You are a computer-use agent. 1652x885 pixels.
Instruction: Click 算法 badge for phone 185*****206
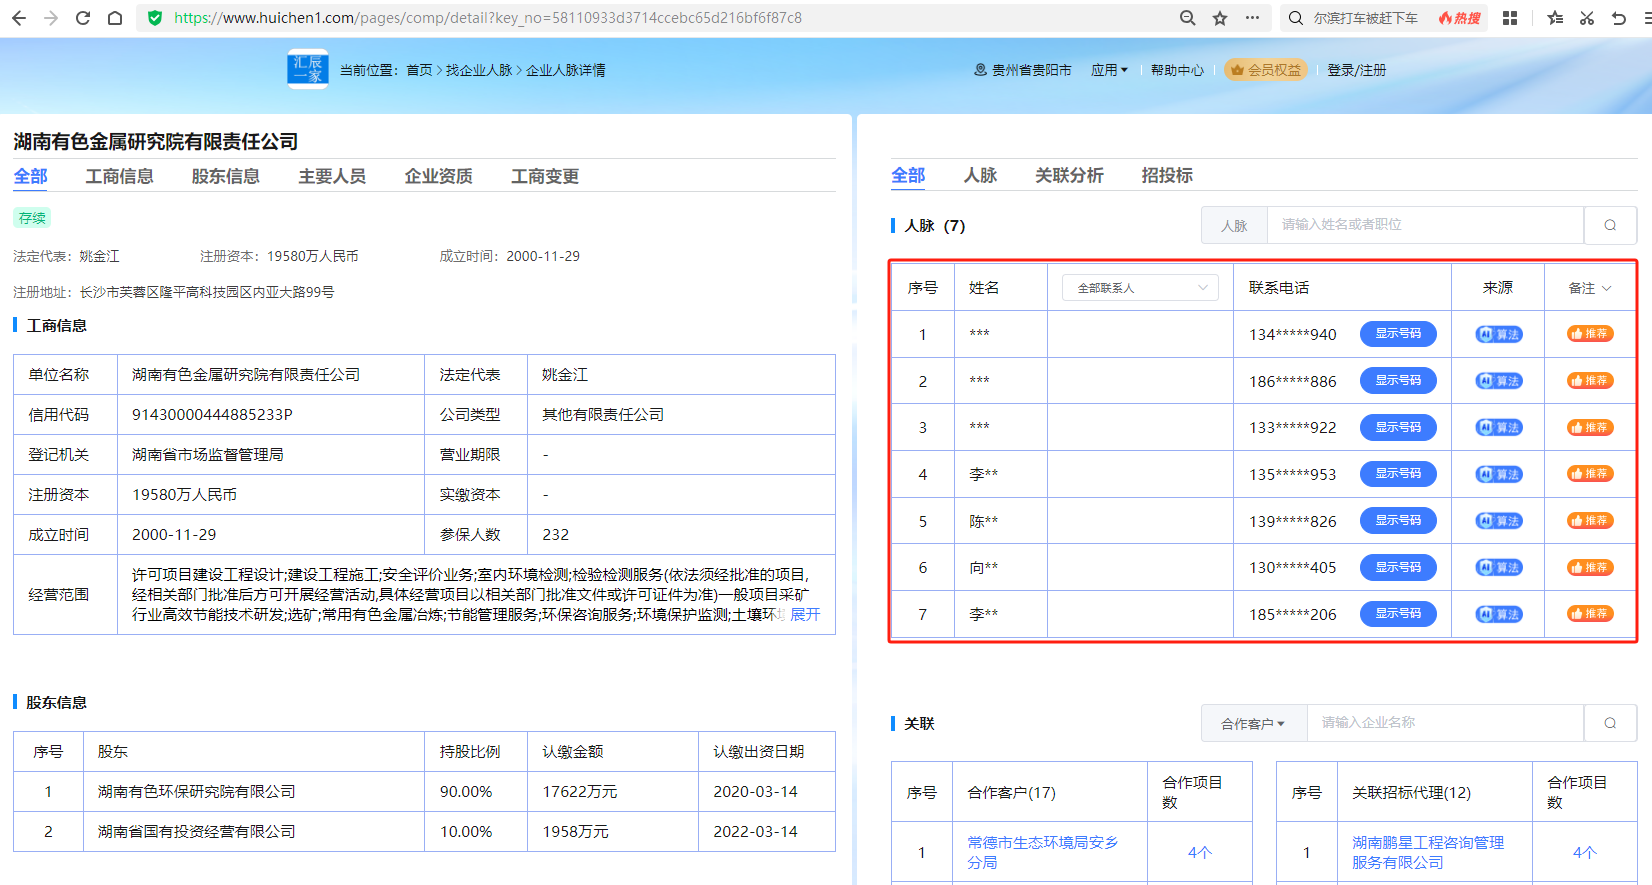click(x=1499, y=614)
